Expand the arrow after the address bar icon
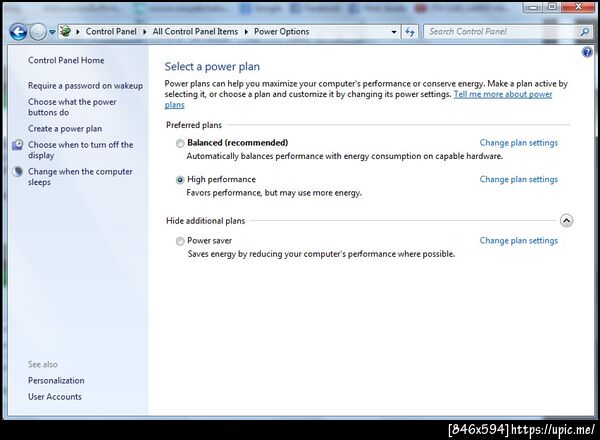The height and width of the screenshot is (440, 600). coord(78,32)
